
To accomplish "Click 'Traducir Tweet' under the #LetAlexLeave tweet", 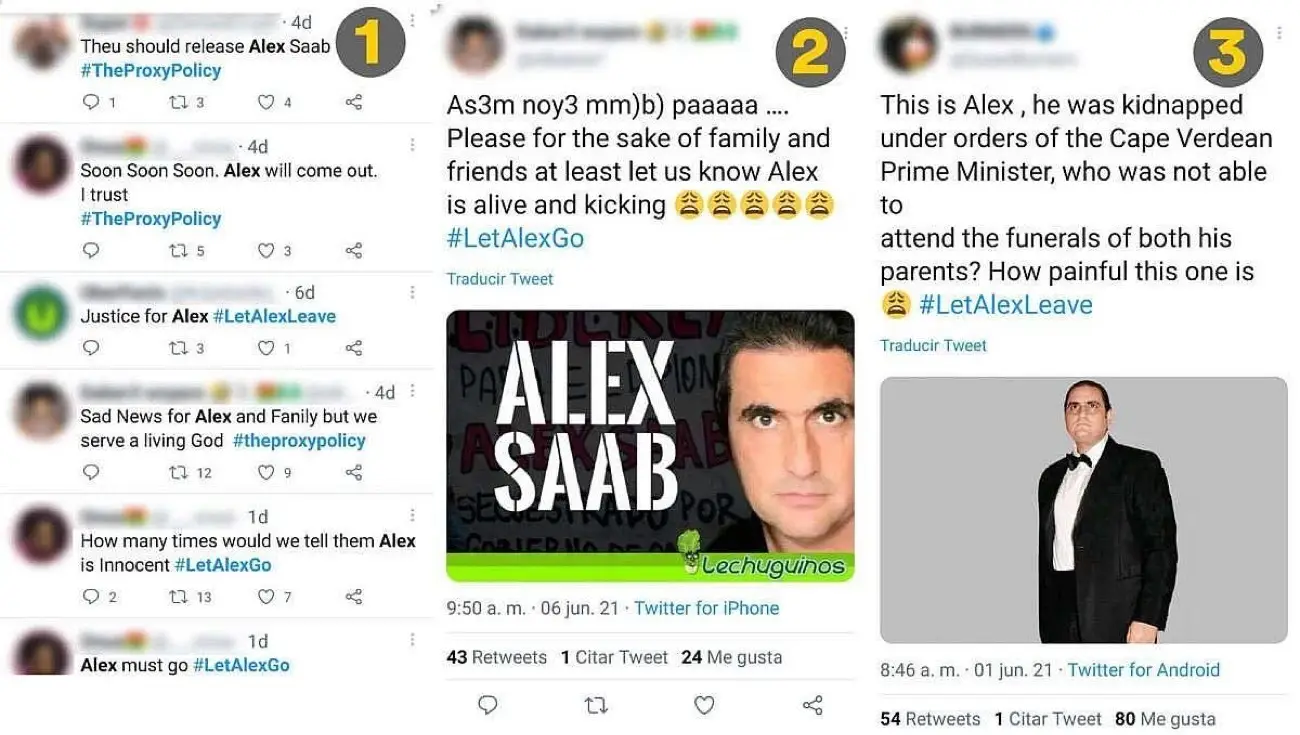I will 933,346.
